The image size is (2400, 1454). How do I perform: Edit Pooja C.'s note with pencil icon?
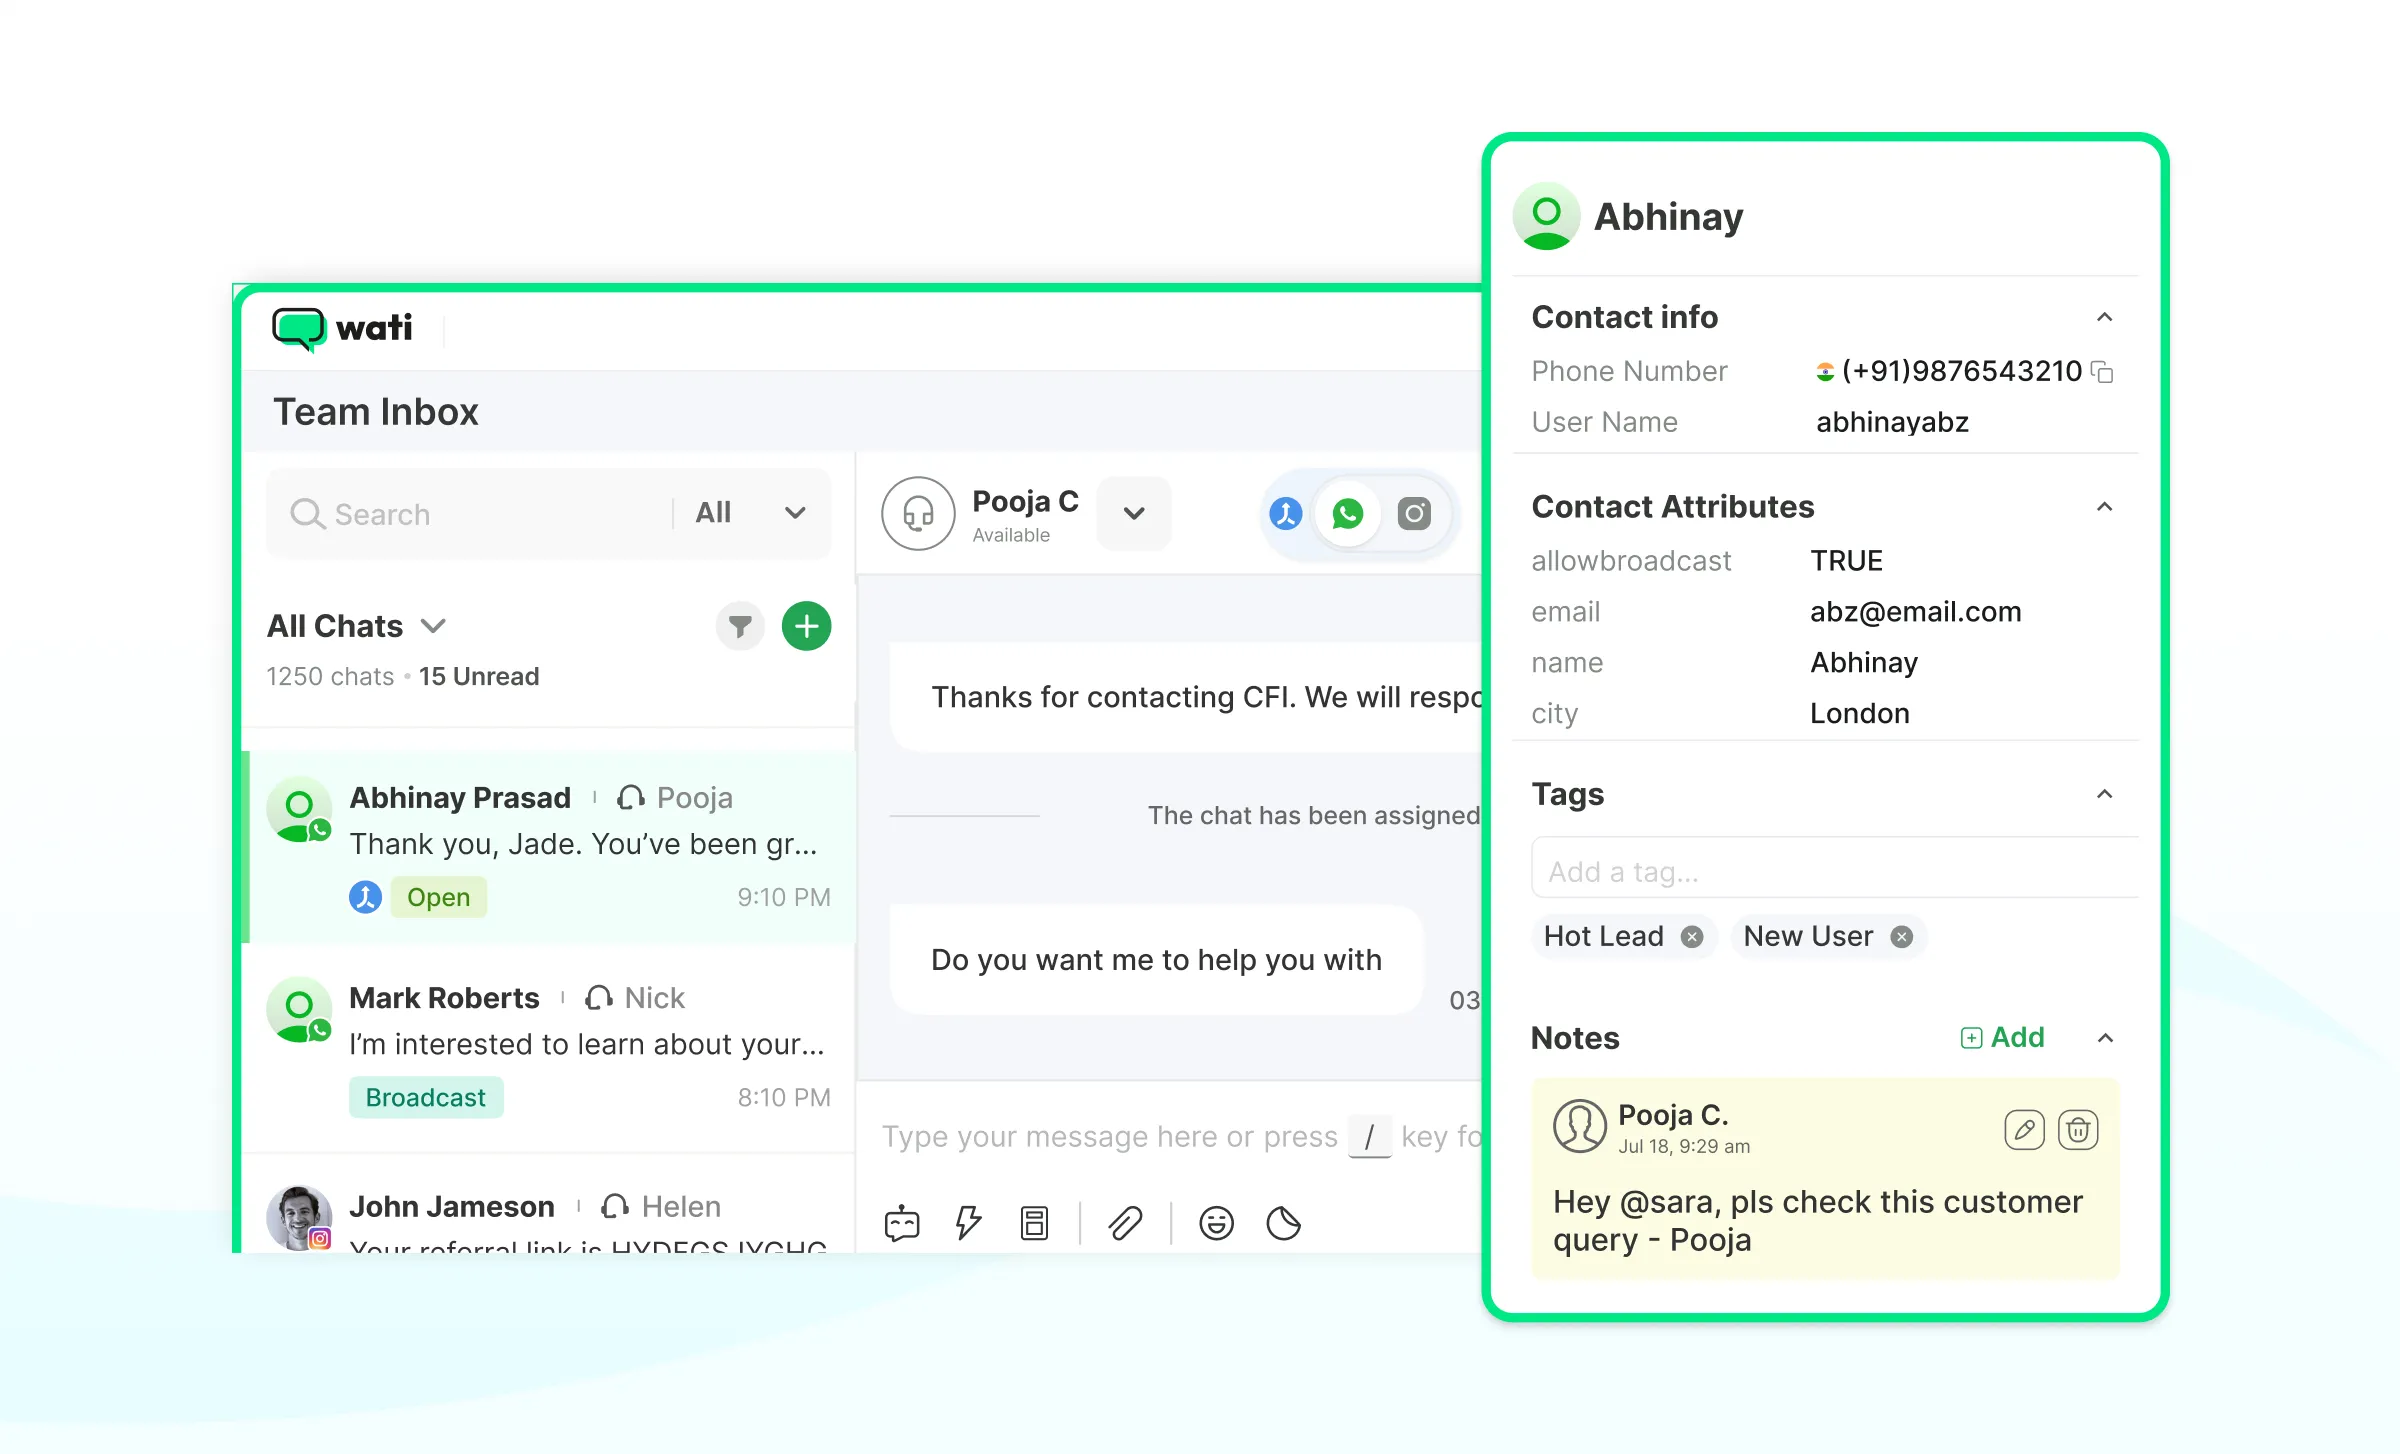pyautogui.click(x=2024, y=1130)
